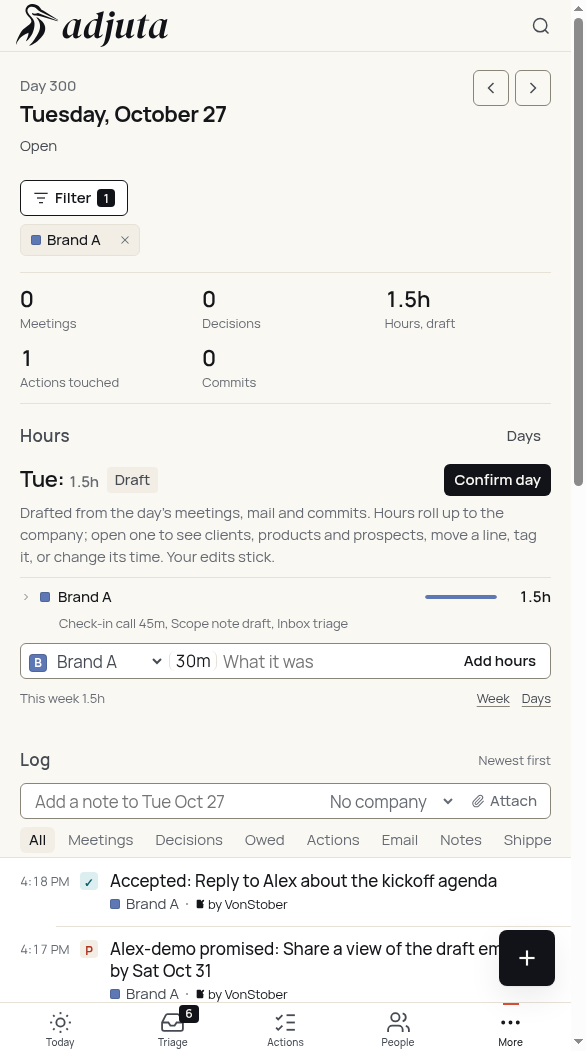Focus the What it was field
This screenshot has width=586, height=1051.
(335, 662)
